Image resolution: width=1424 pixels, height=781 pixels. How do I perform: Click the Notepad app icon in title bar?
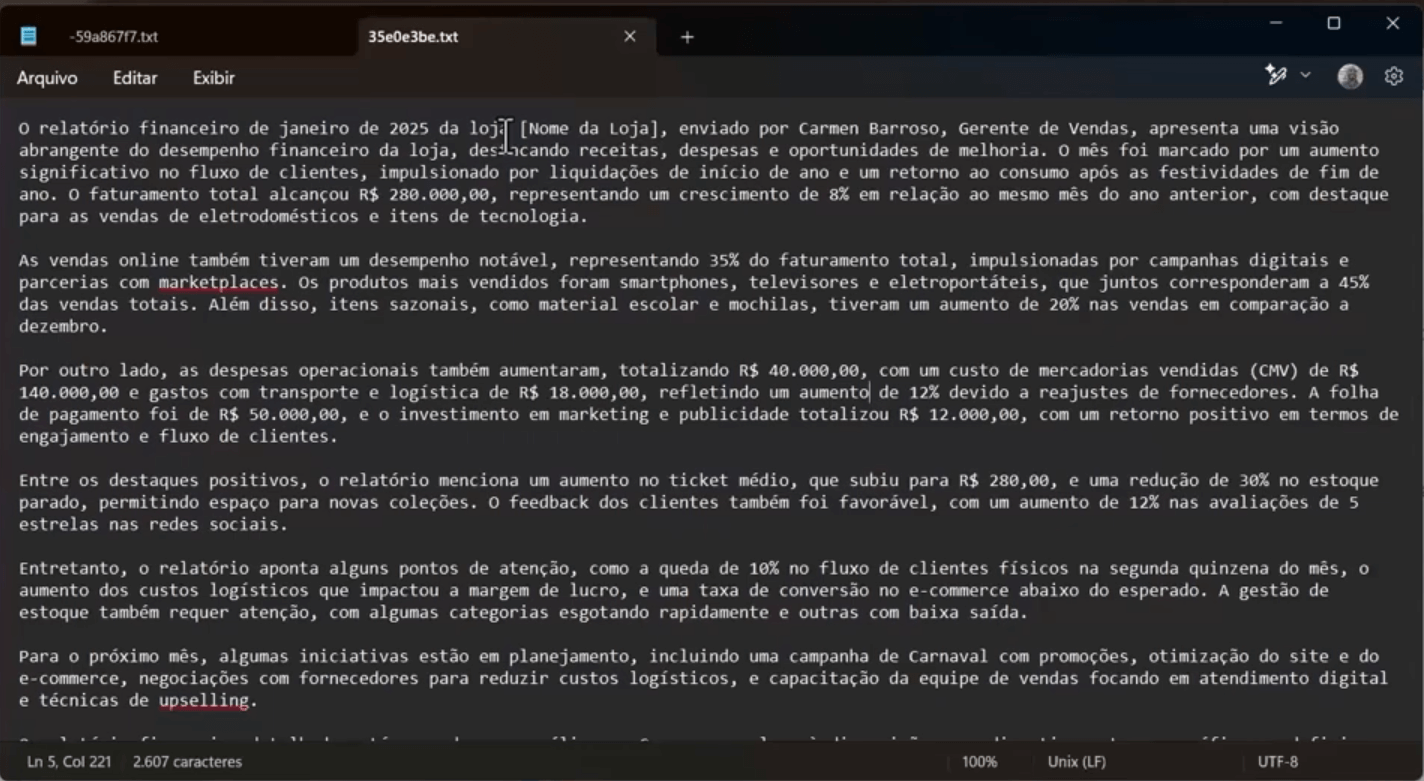(28, 36)
